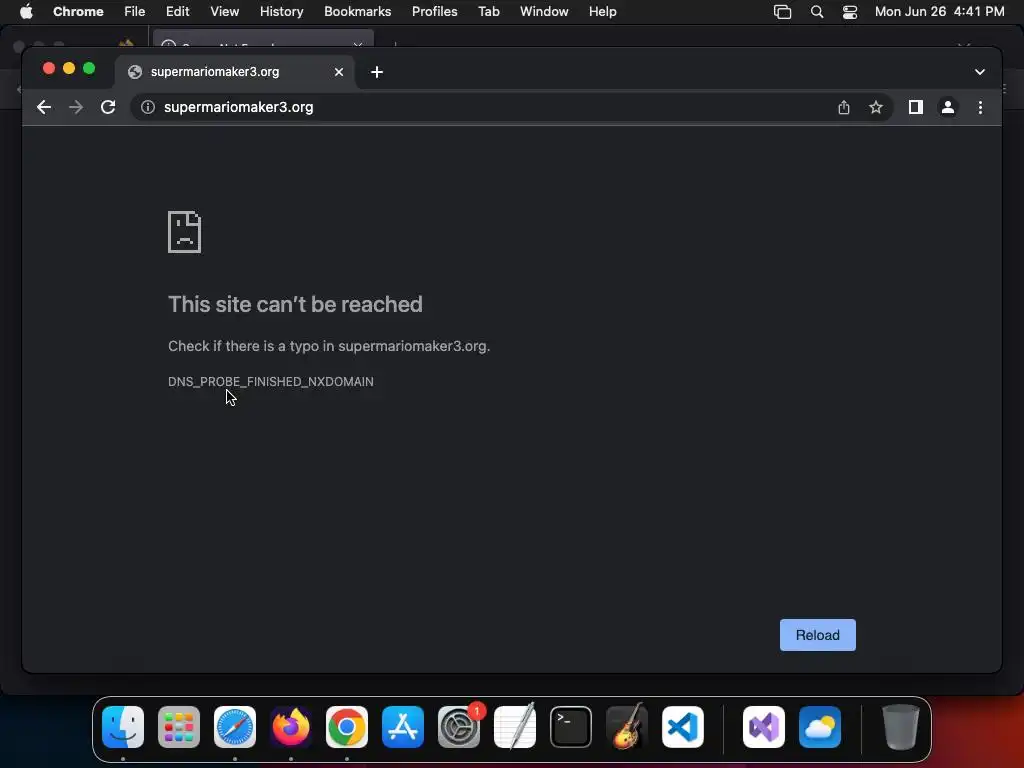Screen dimensions: 1024x768
Task: Click 'This site can't be reached' heading
Action: pos(295,304)
